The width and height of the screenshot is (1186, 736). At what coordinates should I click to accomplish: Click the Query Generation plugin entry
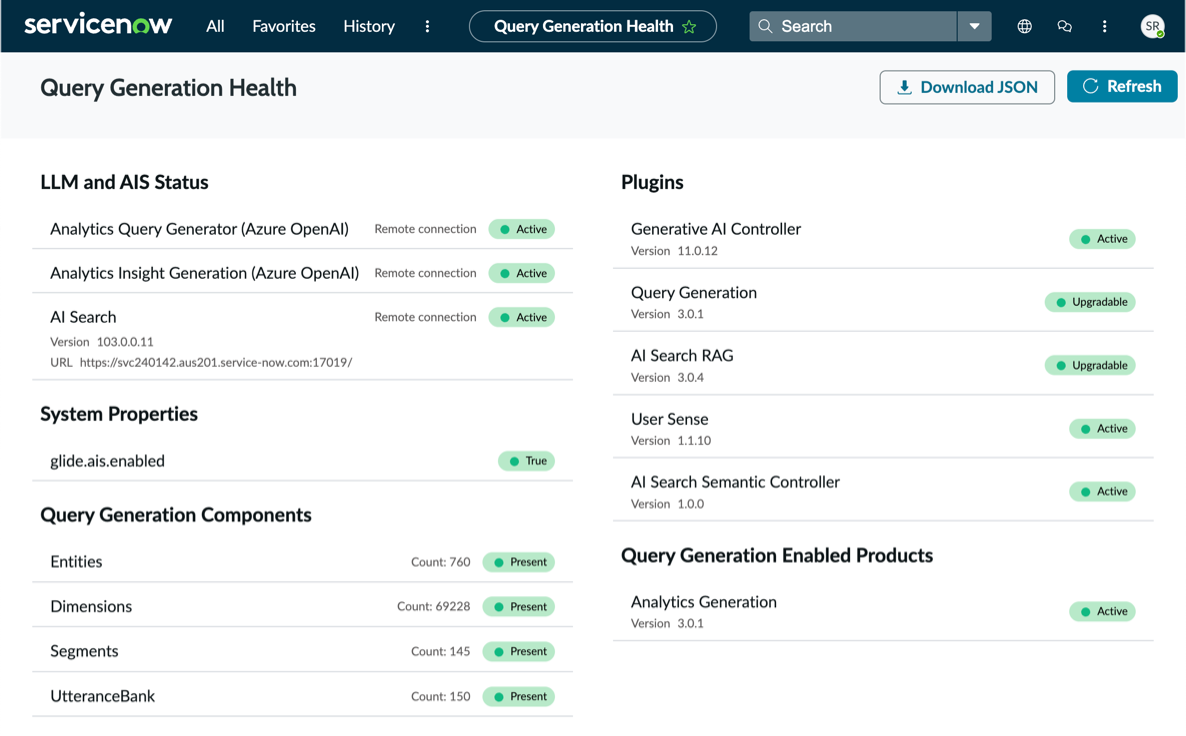pos(883,302)
